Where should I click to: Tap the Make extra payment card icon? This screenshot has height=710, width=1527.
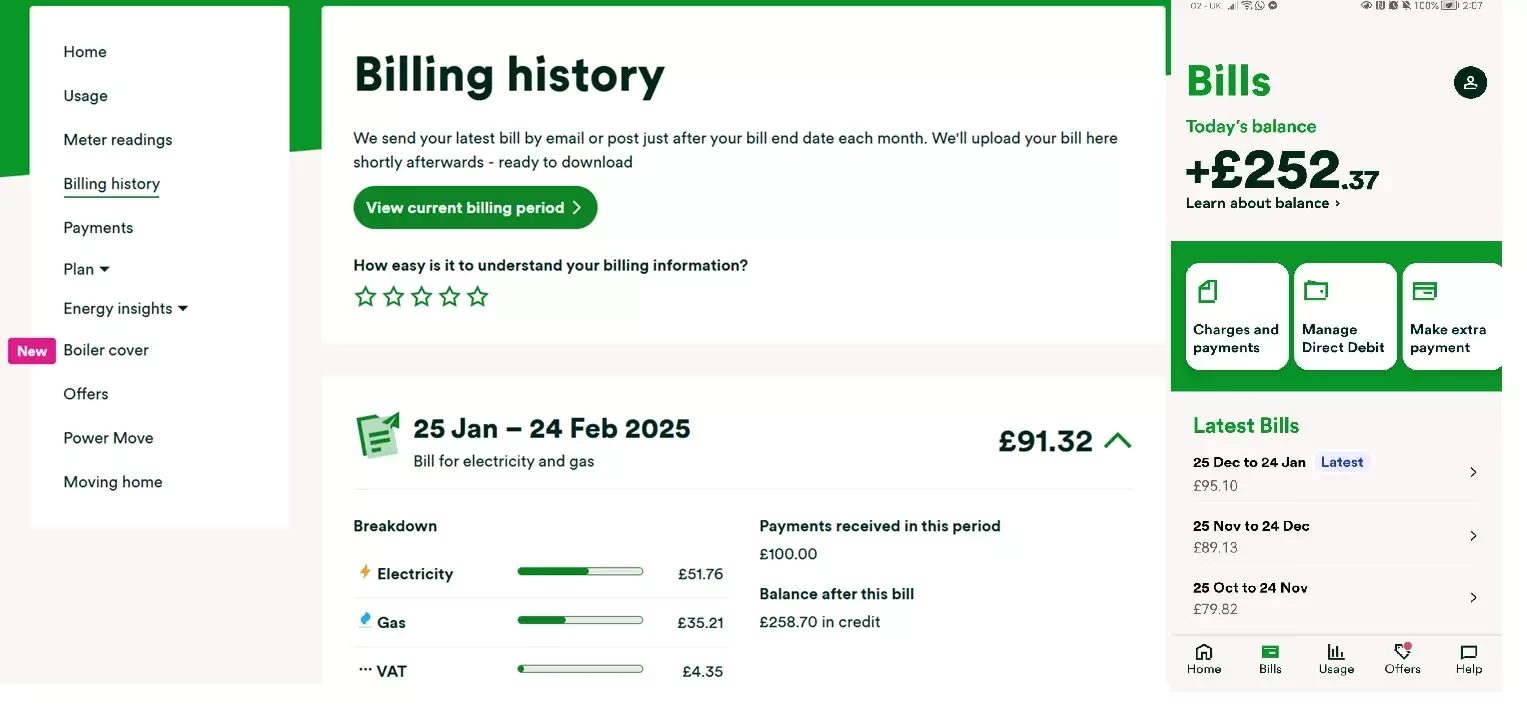click(1424, 291)
